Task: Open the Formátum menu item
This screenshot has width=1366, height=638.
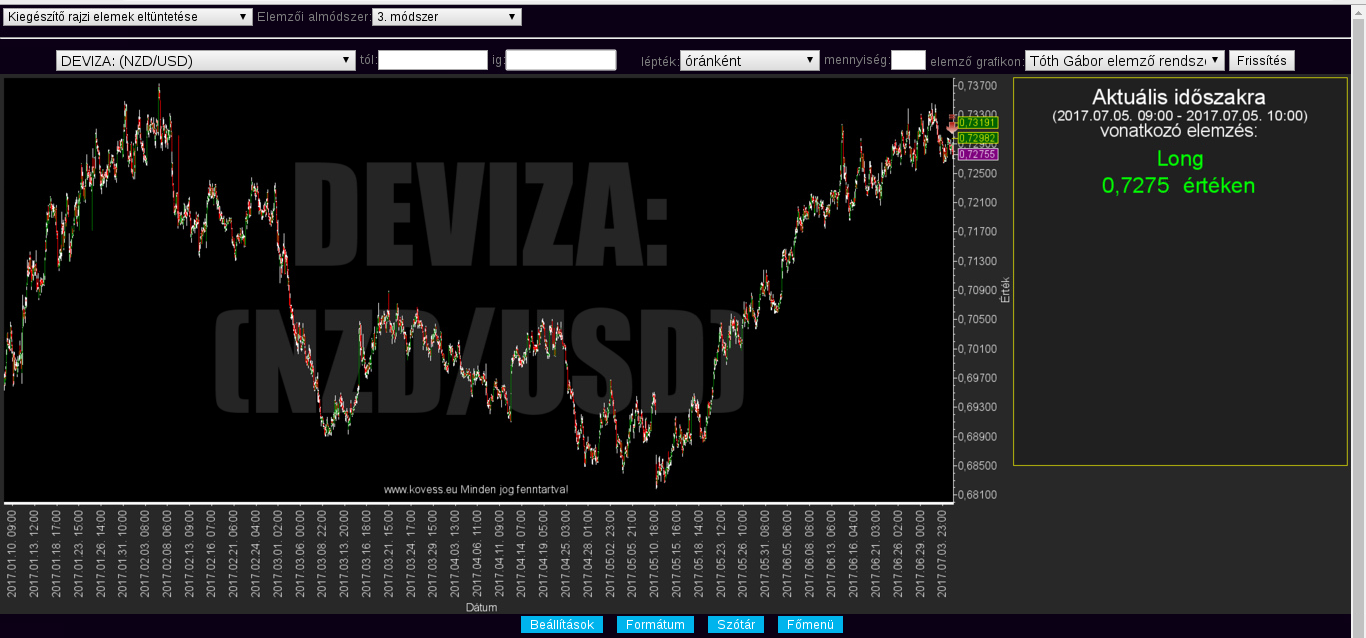Action: 655,625
